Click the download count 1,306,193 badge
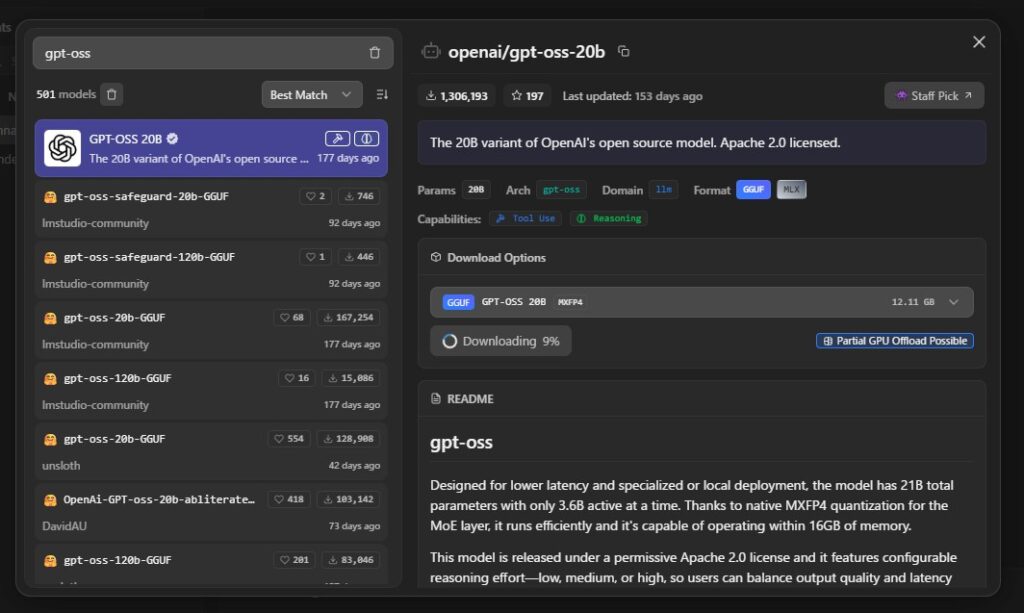The image size is (1024, 613). click(457, 96)
